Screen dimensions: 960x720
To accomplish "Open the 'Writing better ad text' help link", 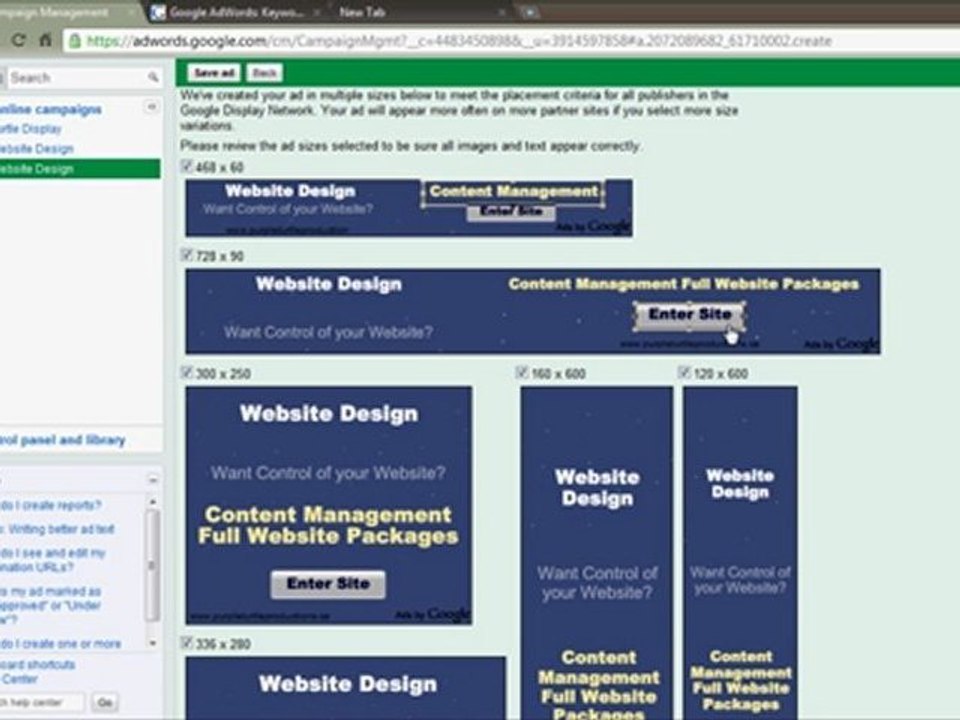I will [x=57, y=530].
